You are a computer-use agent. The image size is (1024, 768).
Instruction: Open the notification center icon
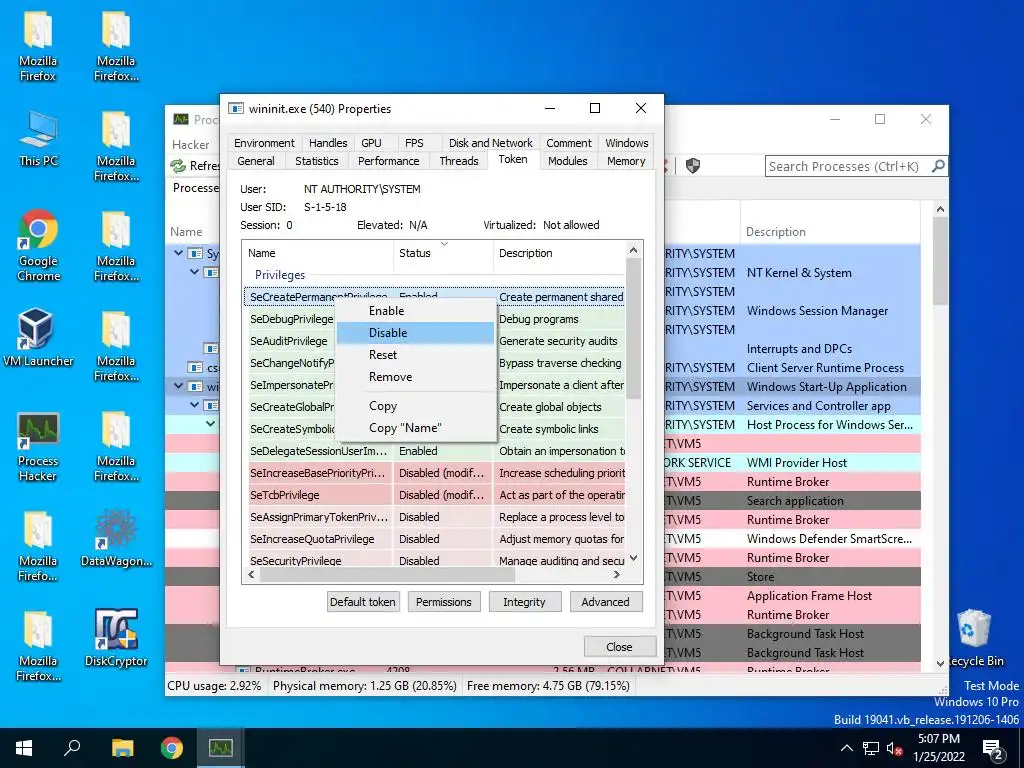(993, 748)
